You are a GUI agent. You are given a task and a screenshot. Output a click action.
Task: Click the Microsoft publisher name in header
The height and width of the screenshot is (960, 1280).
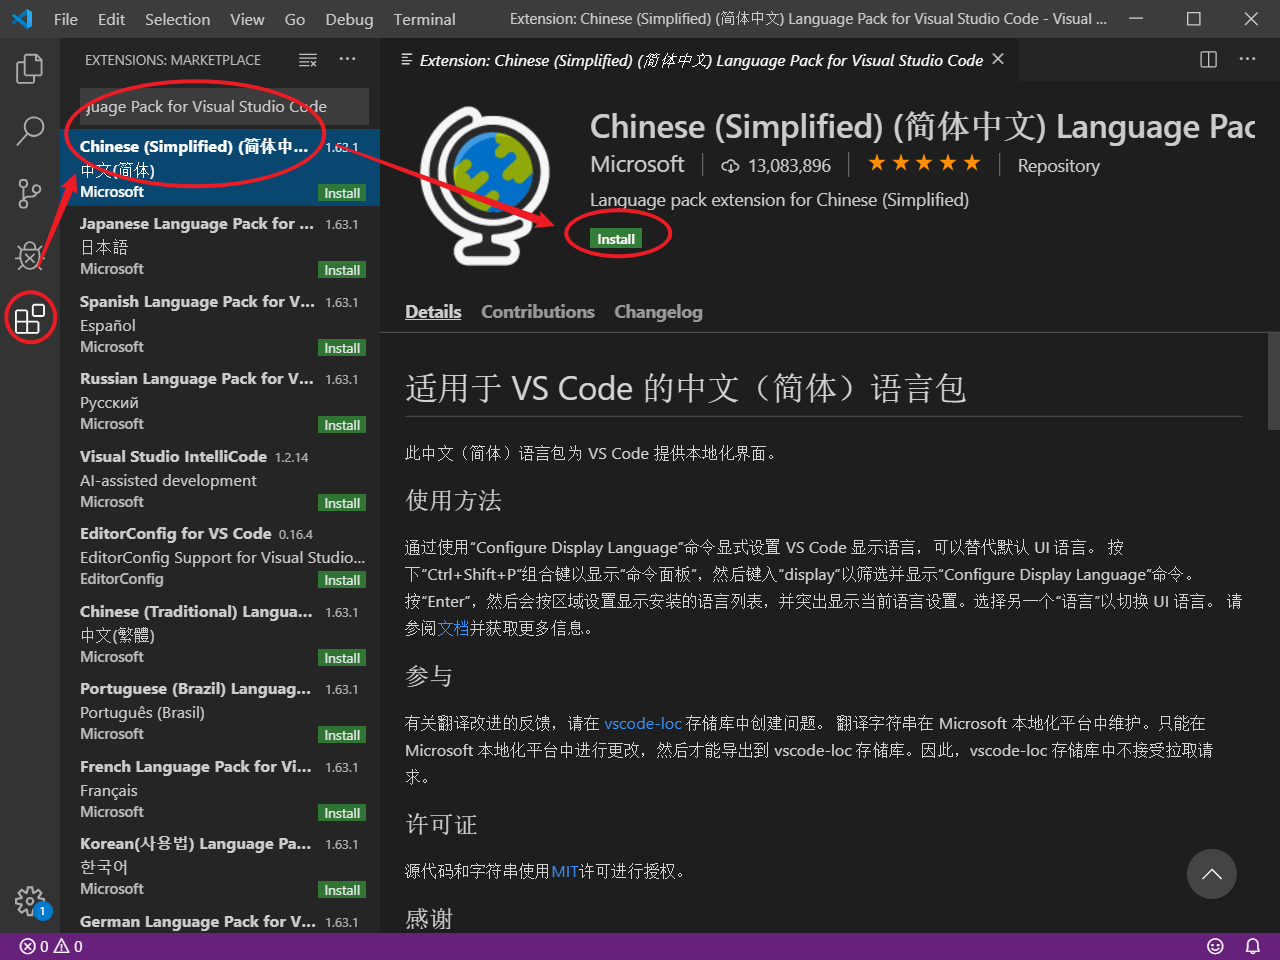[x=637, y=164]
